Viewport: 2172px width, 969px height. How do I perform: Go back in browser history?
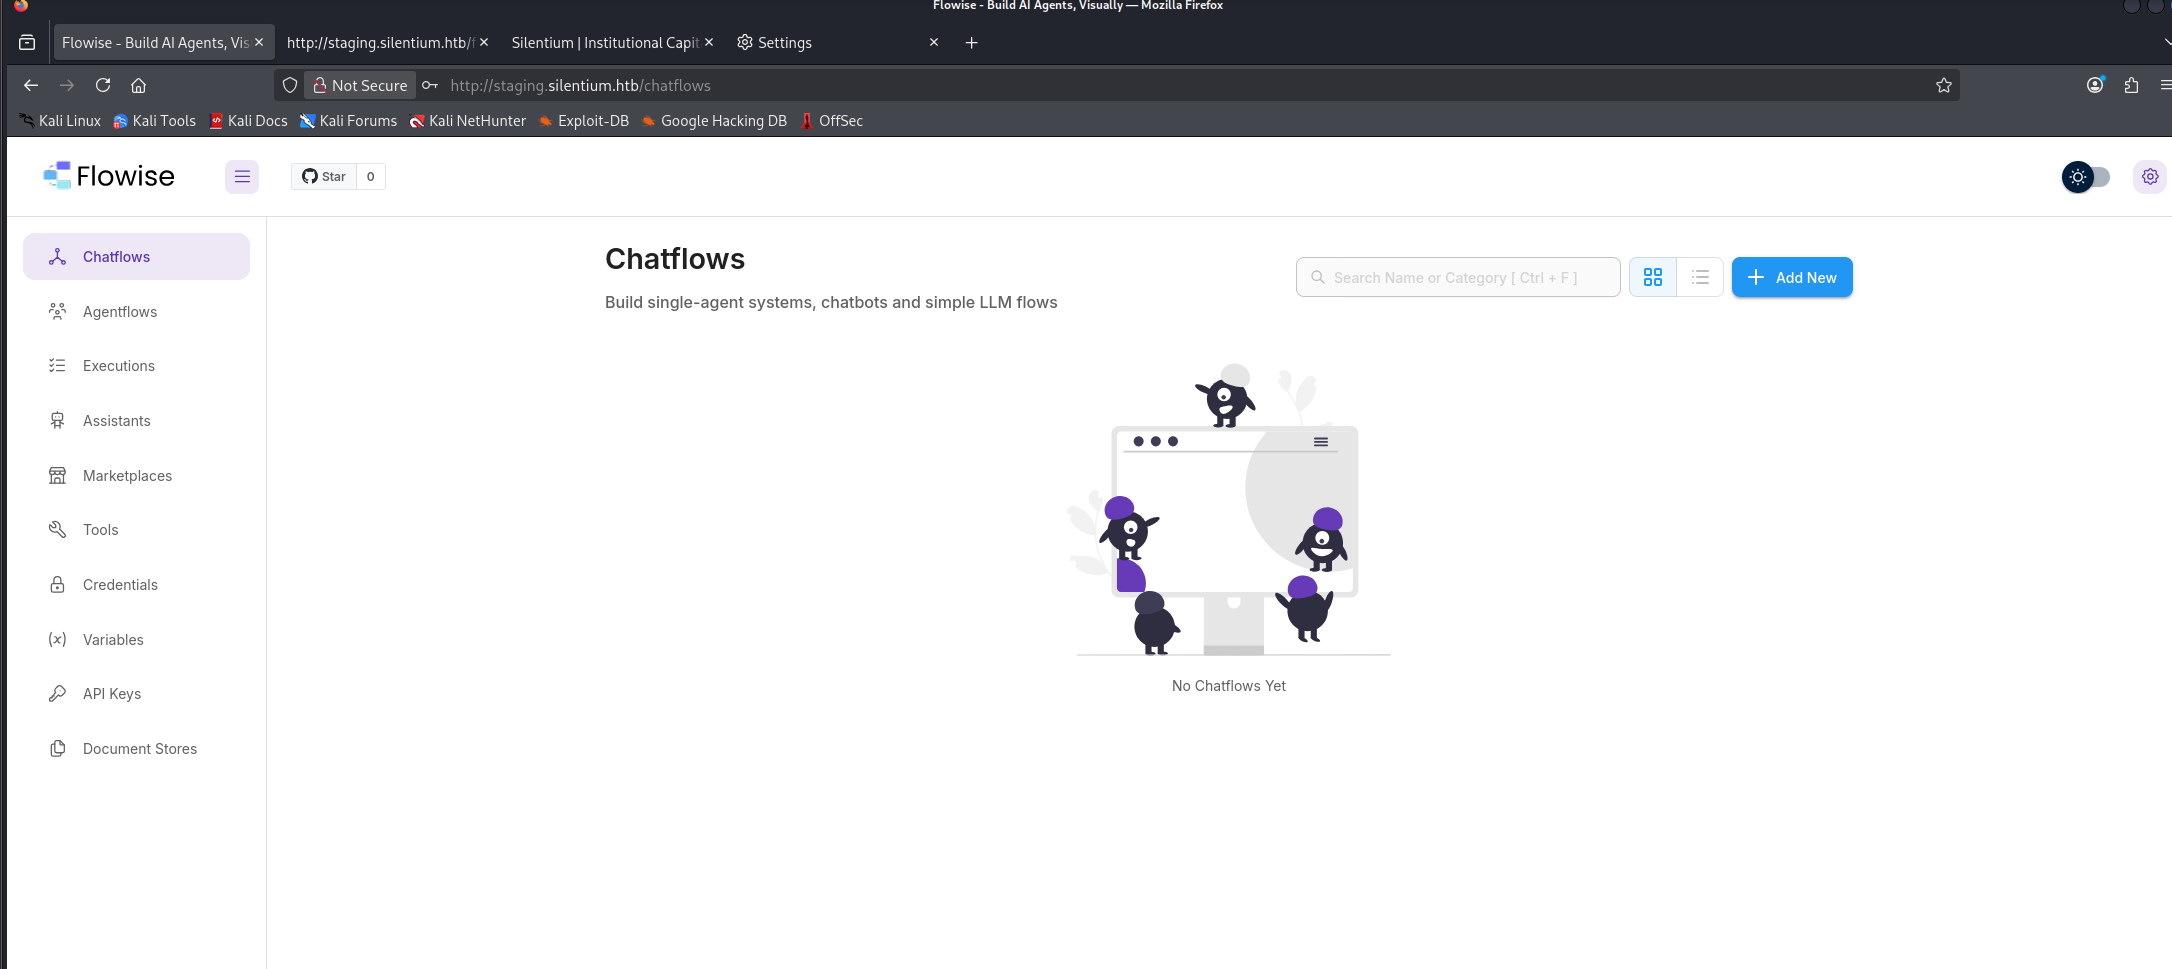click(31, 85)
